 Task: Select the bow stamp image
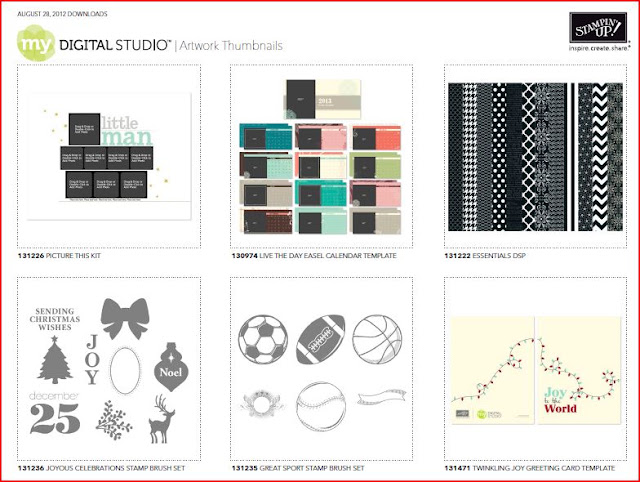click(x=125, y=318)
